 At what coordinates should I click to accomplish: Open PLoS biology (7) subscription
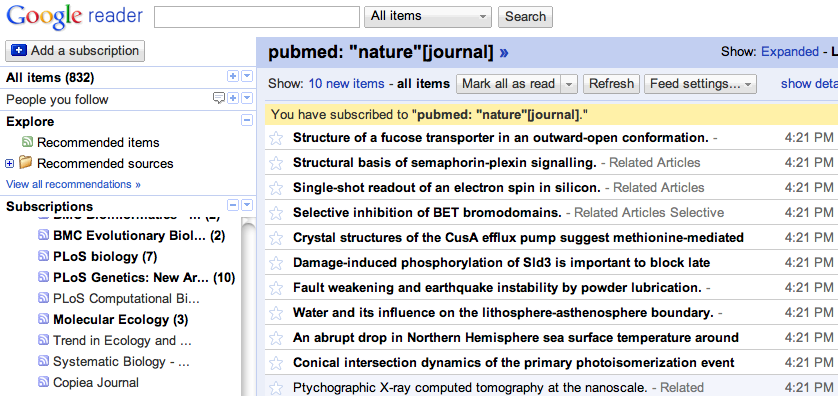105,257
